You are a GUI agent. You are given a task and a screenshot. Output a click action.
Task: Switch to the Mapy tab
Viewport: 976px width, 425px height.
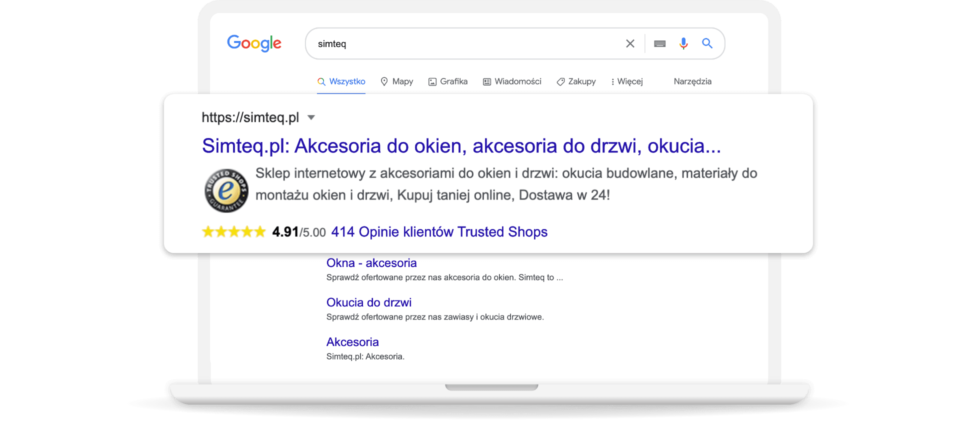click(x=396, y=82)
